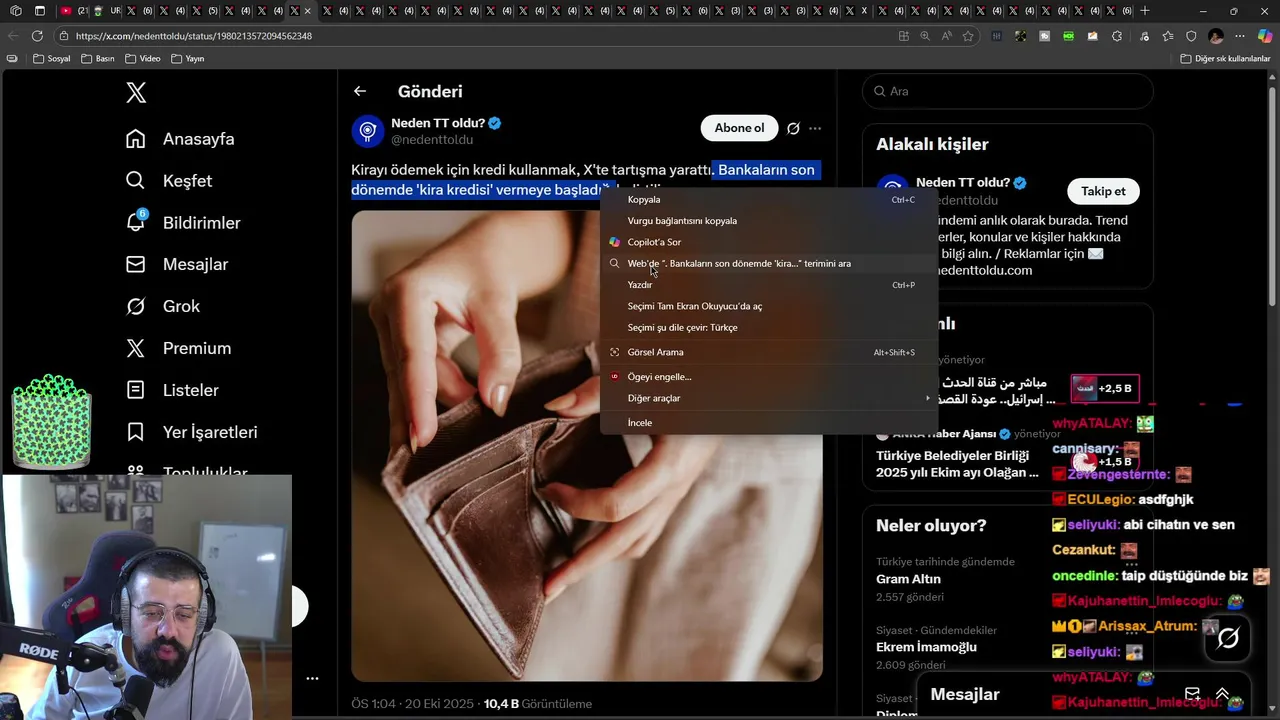This screenshot has height=720, width=1280.
Task: Open the wallet photo in the post
Action: [587, 446]
